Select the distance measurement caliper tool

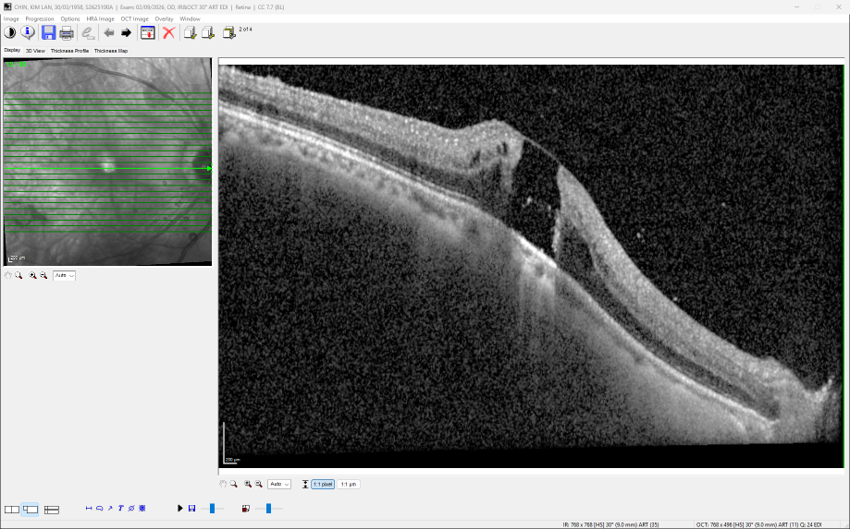(89, 508)
